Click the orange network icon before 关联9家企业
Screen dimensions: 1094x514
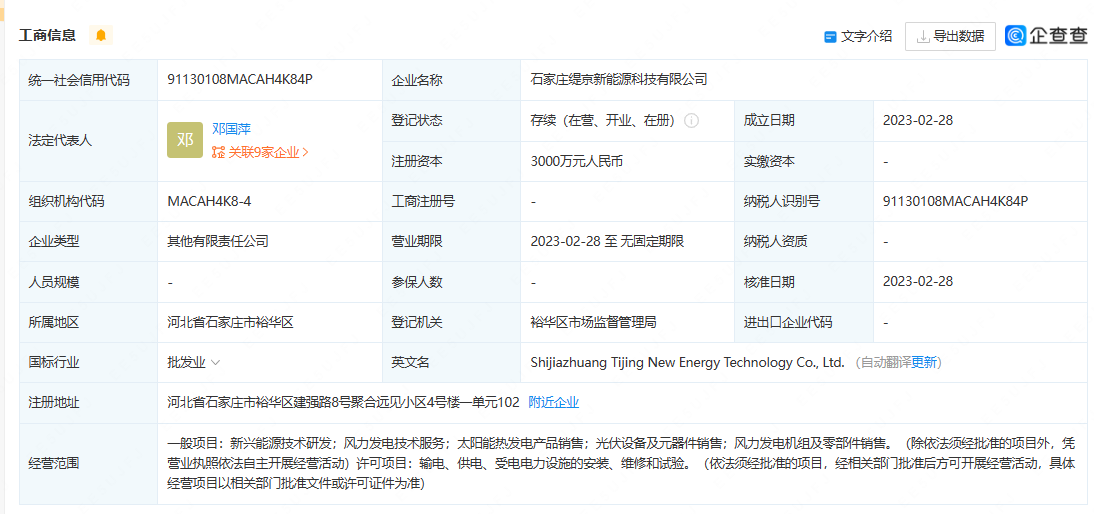click(219, 153)
